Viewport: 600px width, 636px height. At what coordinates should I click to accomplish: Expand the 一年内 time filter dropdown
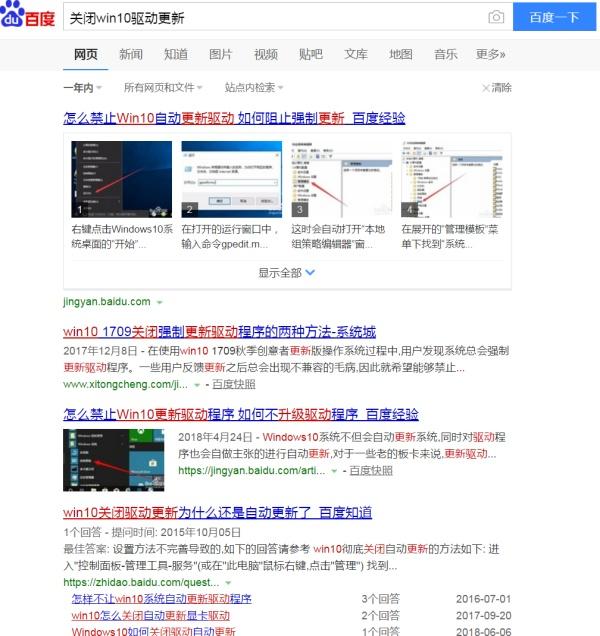click(x=84, y=88)
